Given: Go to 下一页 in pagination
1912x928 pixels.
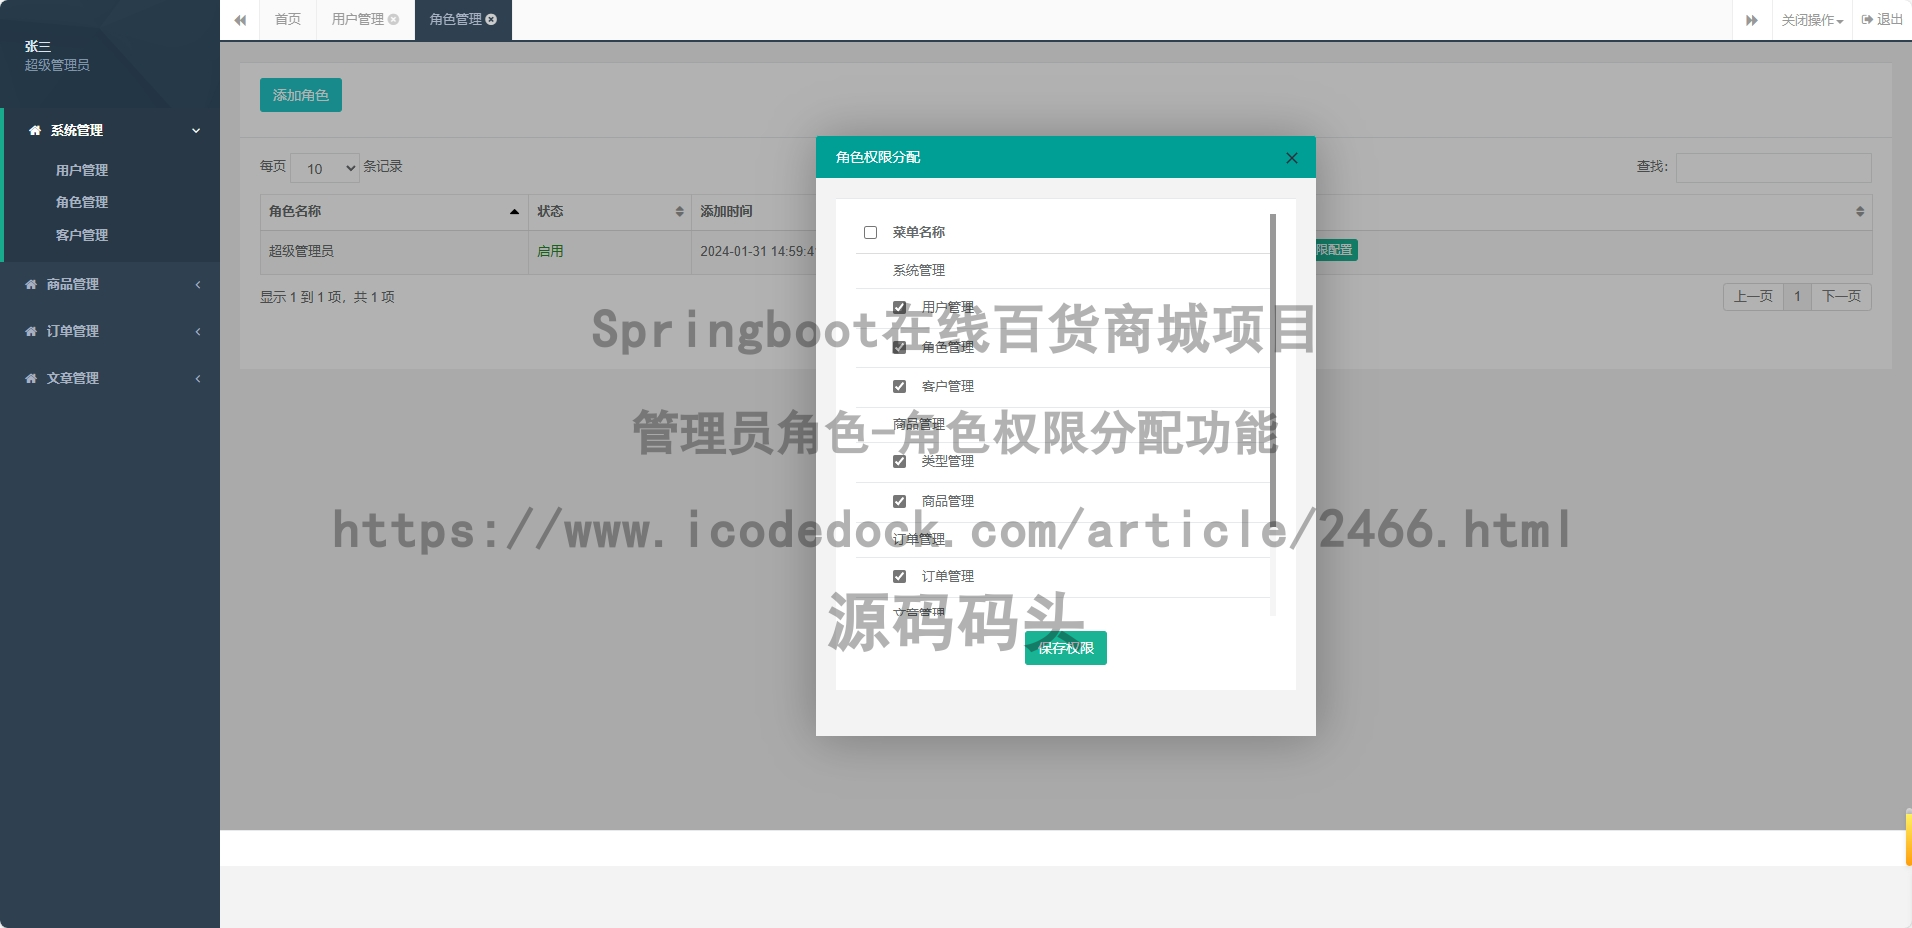Looking at the screenshot, I should tap(1841, 296).
